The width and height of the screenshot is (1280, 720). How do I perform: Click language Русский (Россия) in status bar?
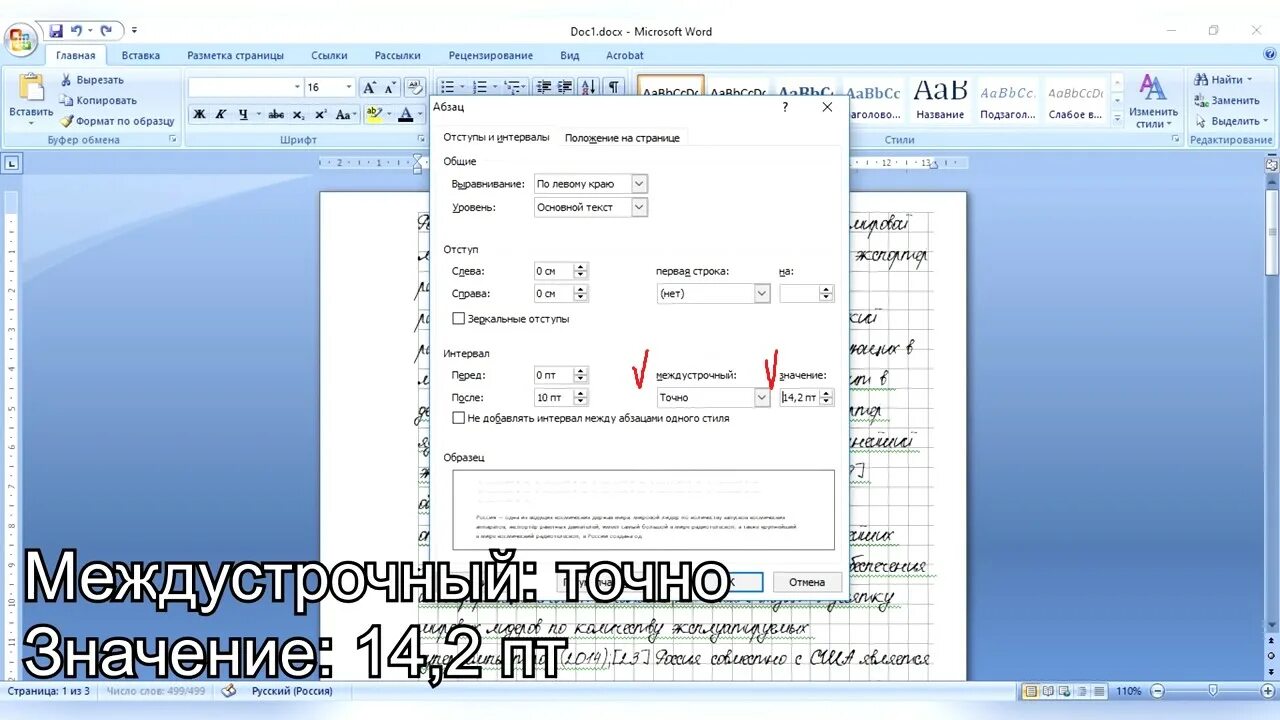pos(291,691)
